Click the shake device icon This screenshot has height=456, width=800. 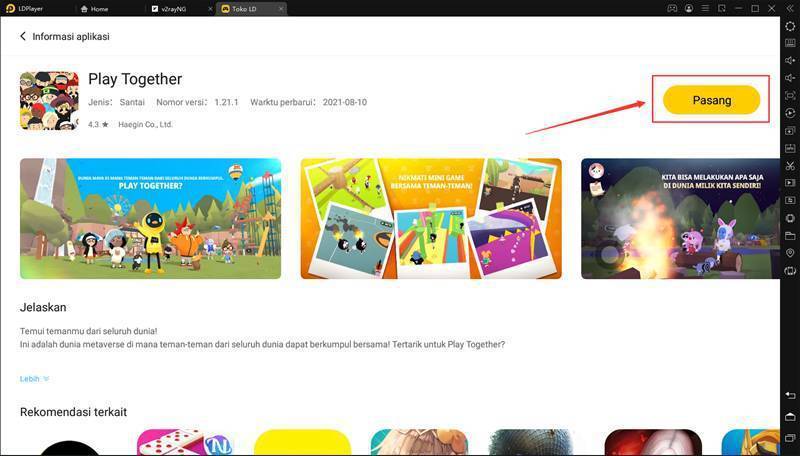point(790,218)
